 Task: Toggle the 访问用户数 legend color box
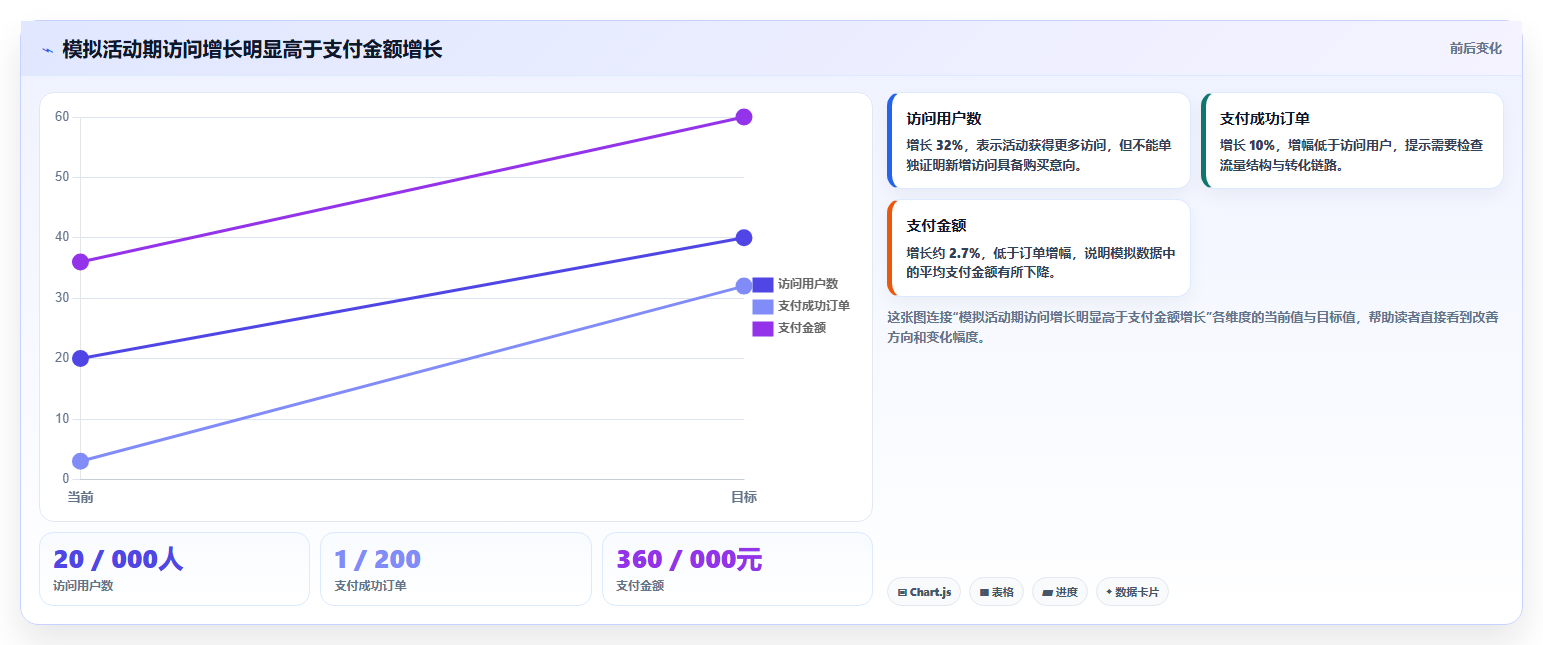[x=762, y=284]
